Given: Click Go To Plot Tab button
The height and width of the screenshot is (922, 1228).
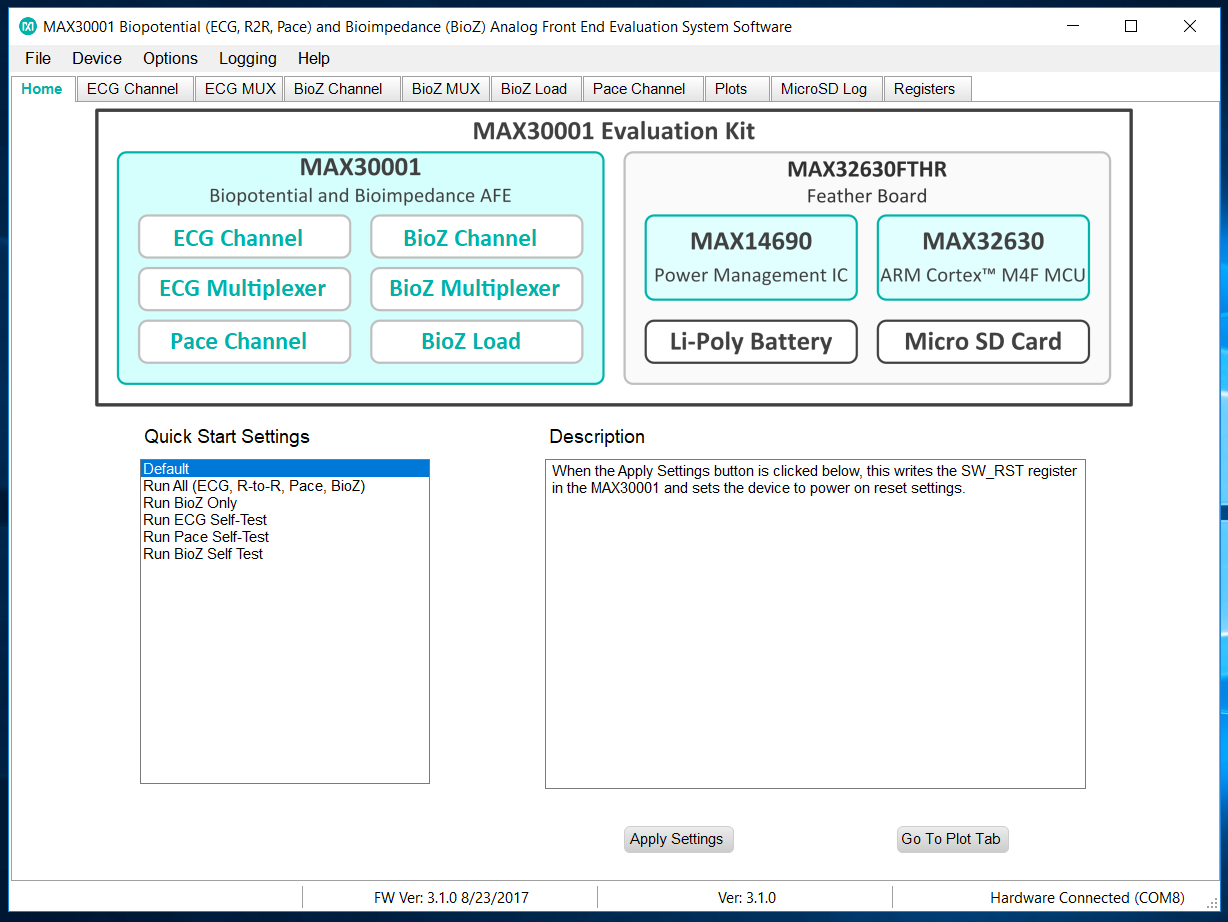Looking at the screenshot, I should click(x=951, y=839).
